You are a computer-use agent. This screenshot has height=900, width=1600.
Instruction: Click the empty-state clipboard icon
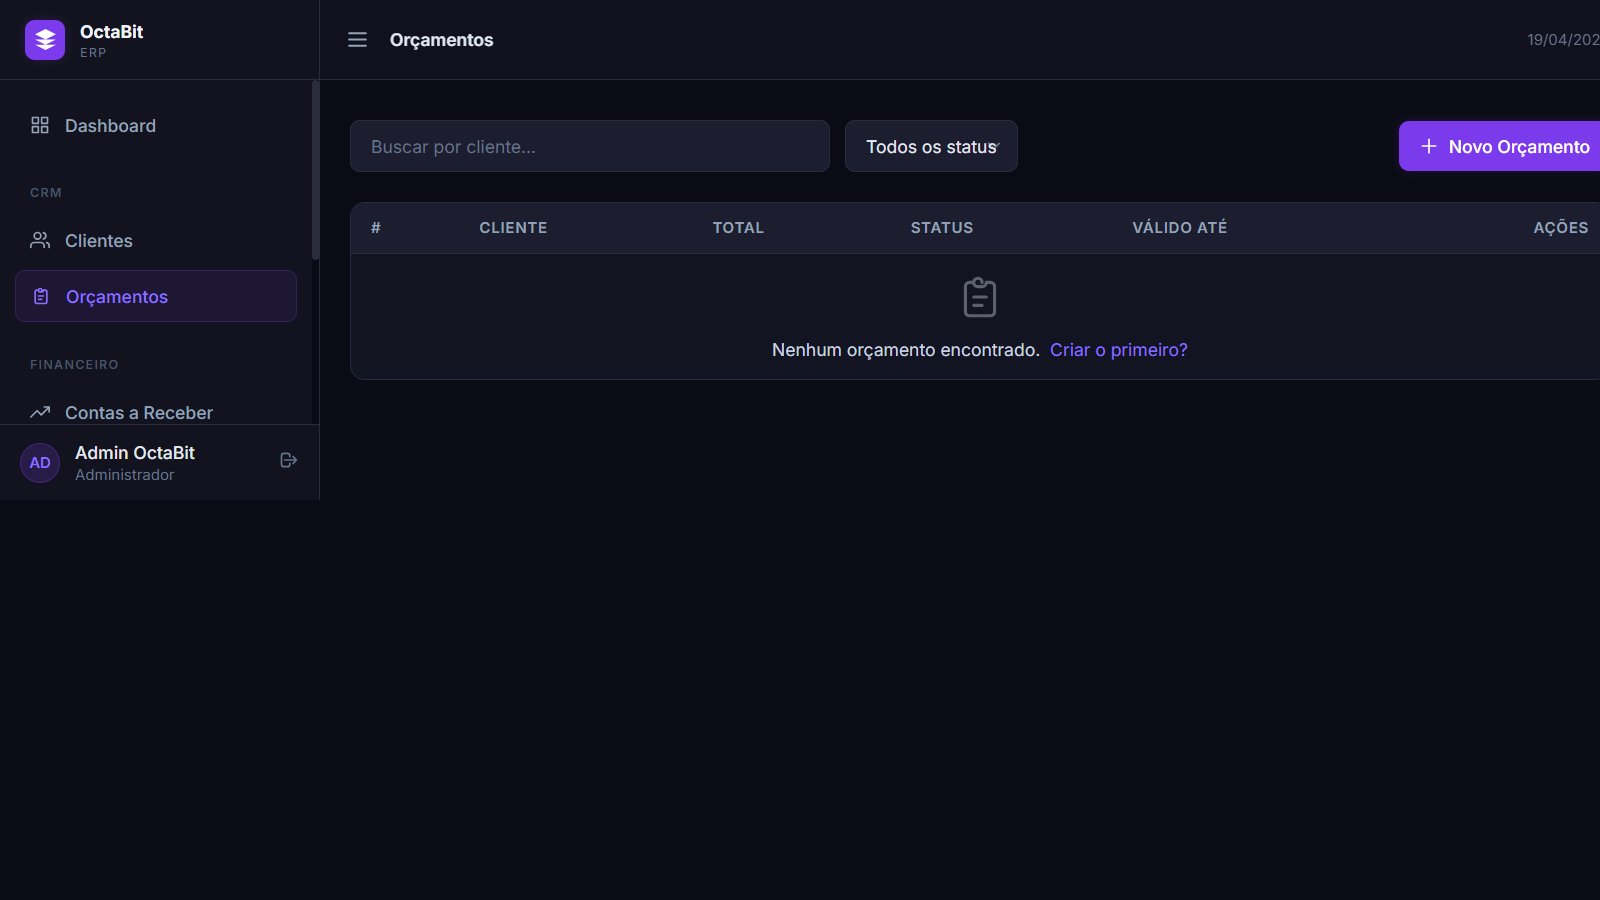tap(979, 298)
